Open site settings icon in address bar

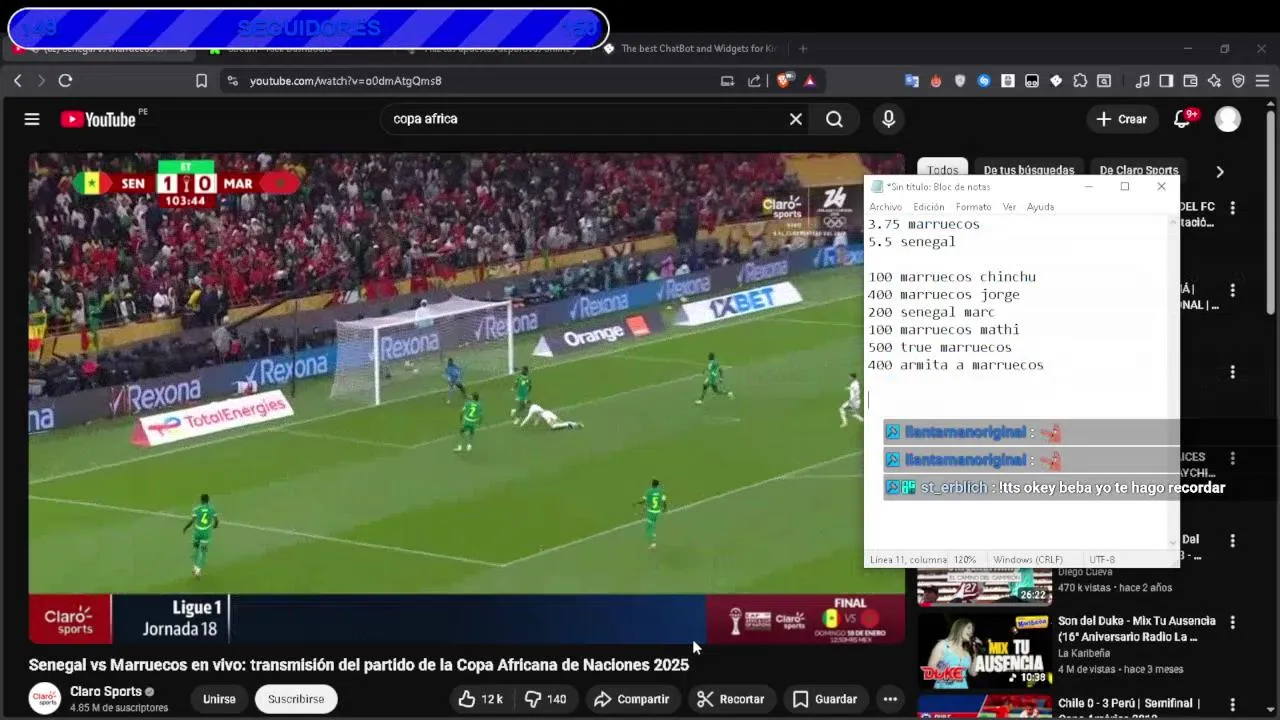tap(232, 81)
